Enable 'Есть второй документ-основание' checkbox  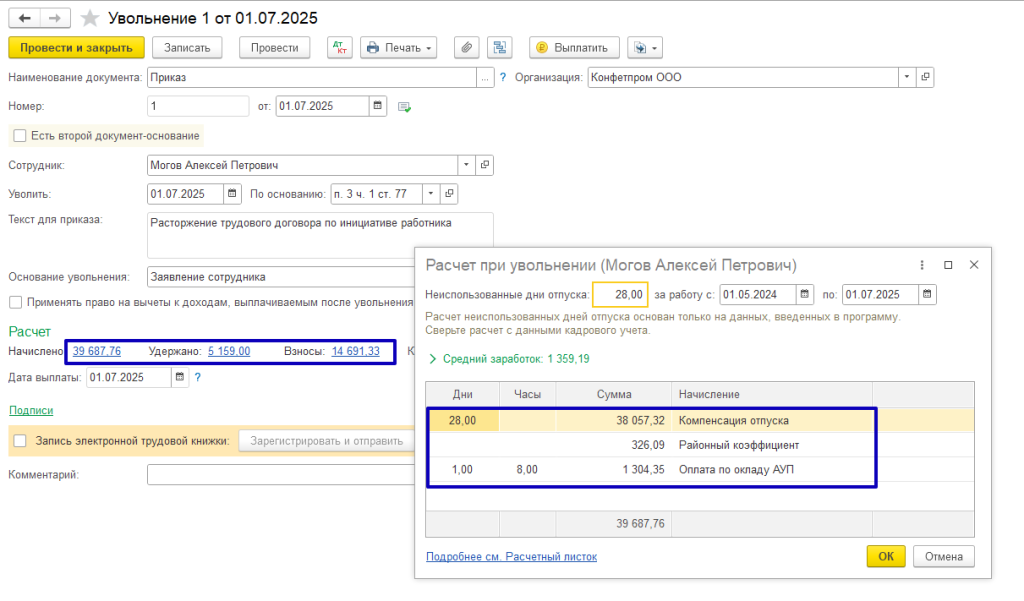pyautogui.click(x=18, y=136)
